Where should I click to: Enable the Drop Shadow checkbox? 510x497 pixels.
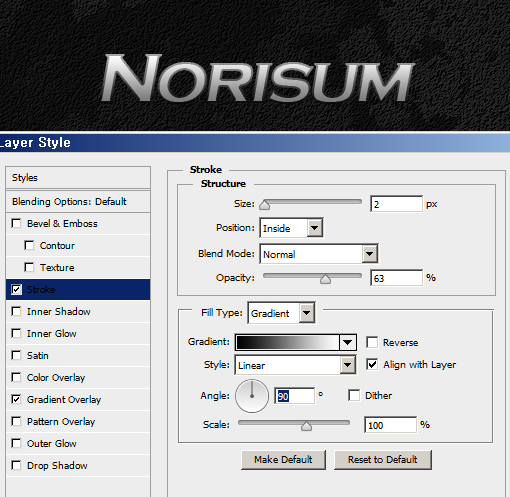(16, 465)
